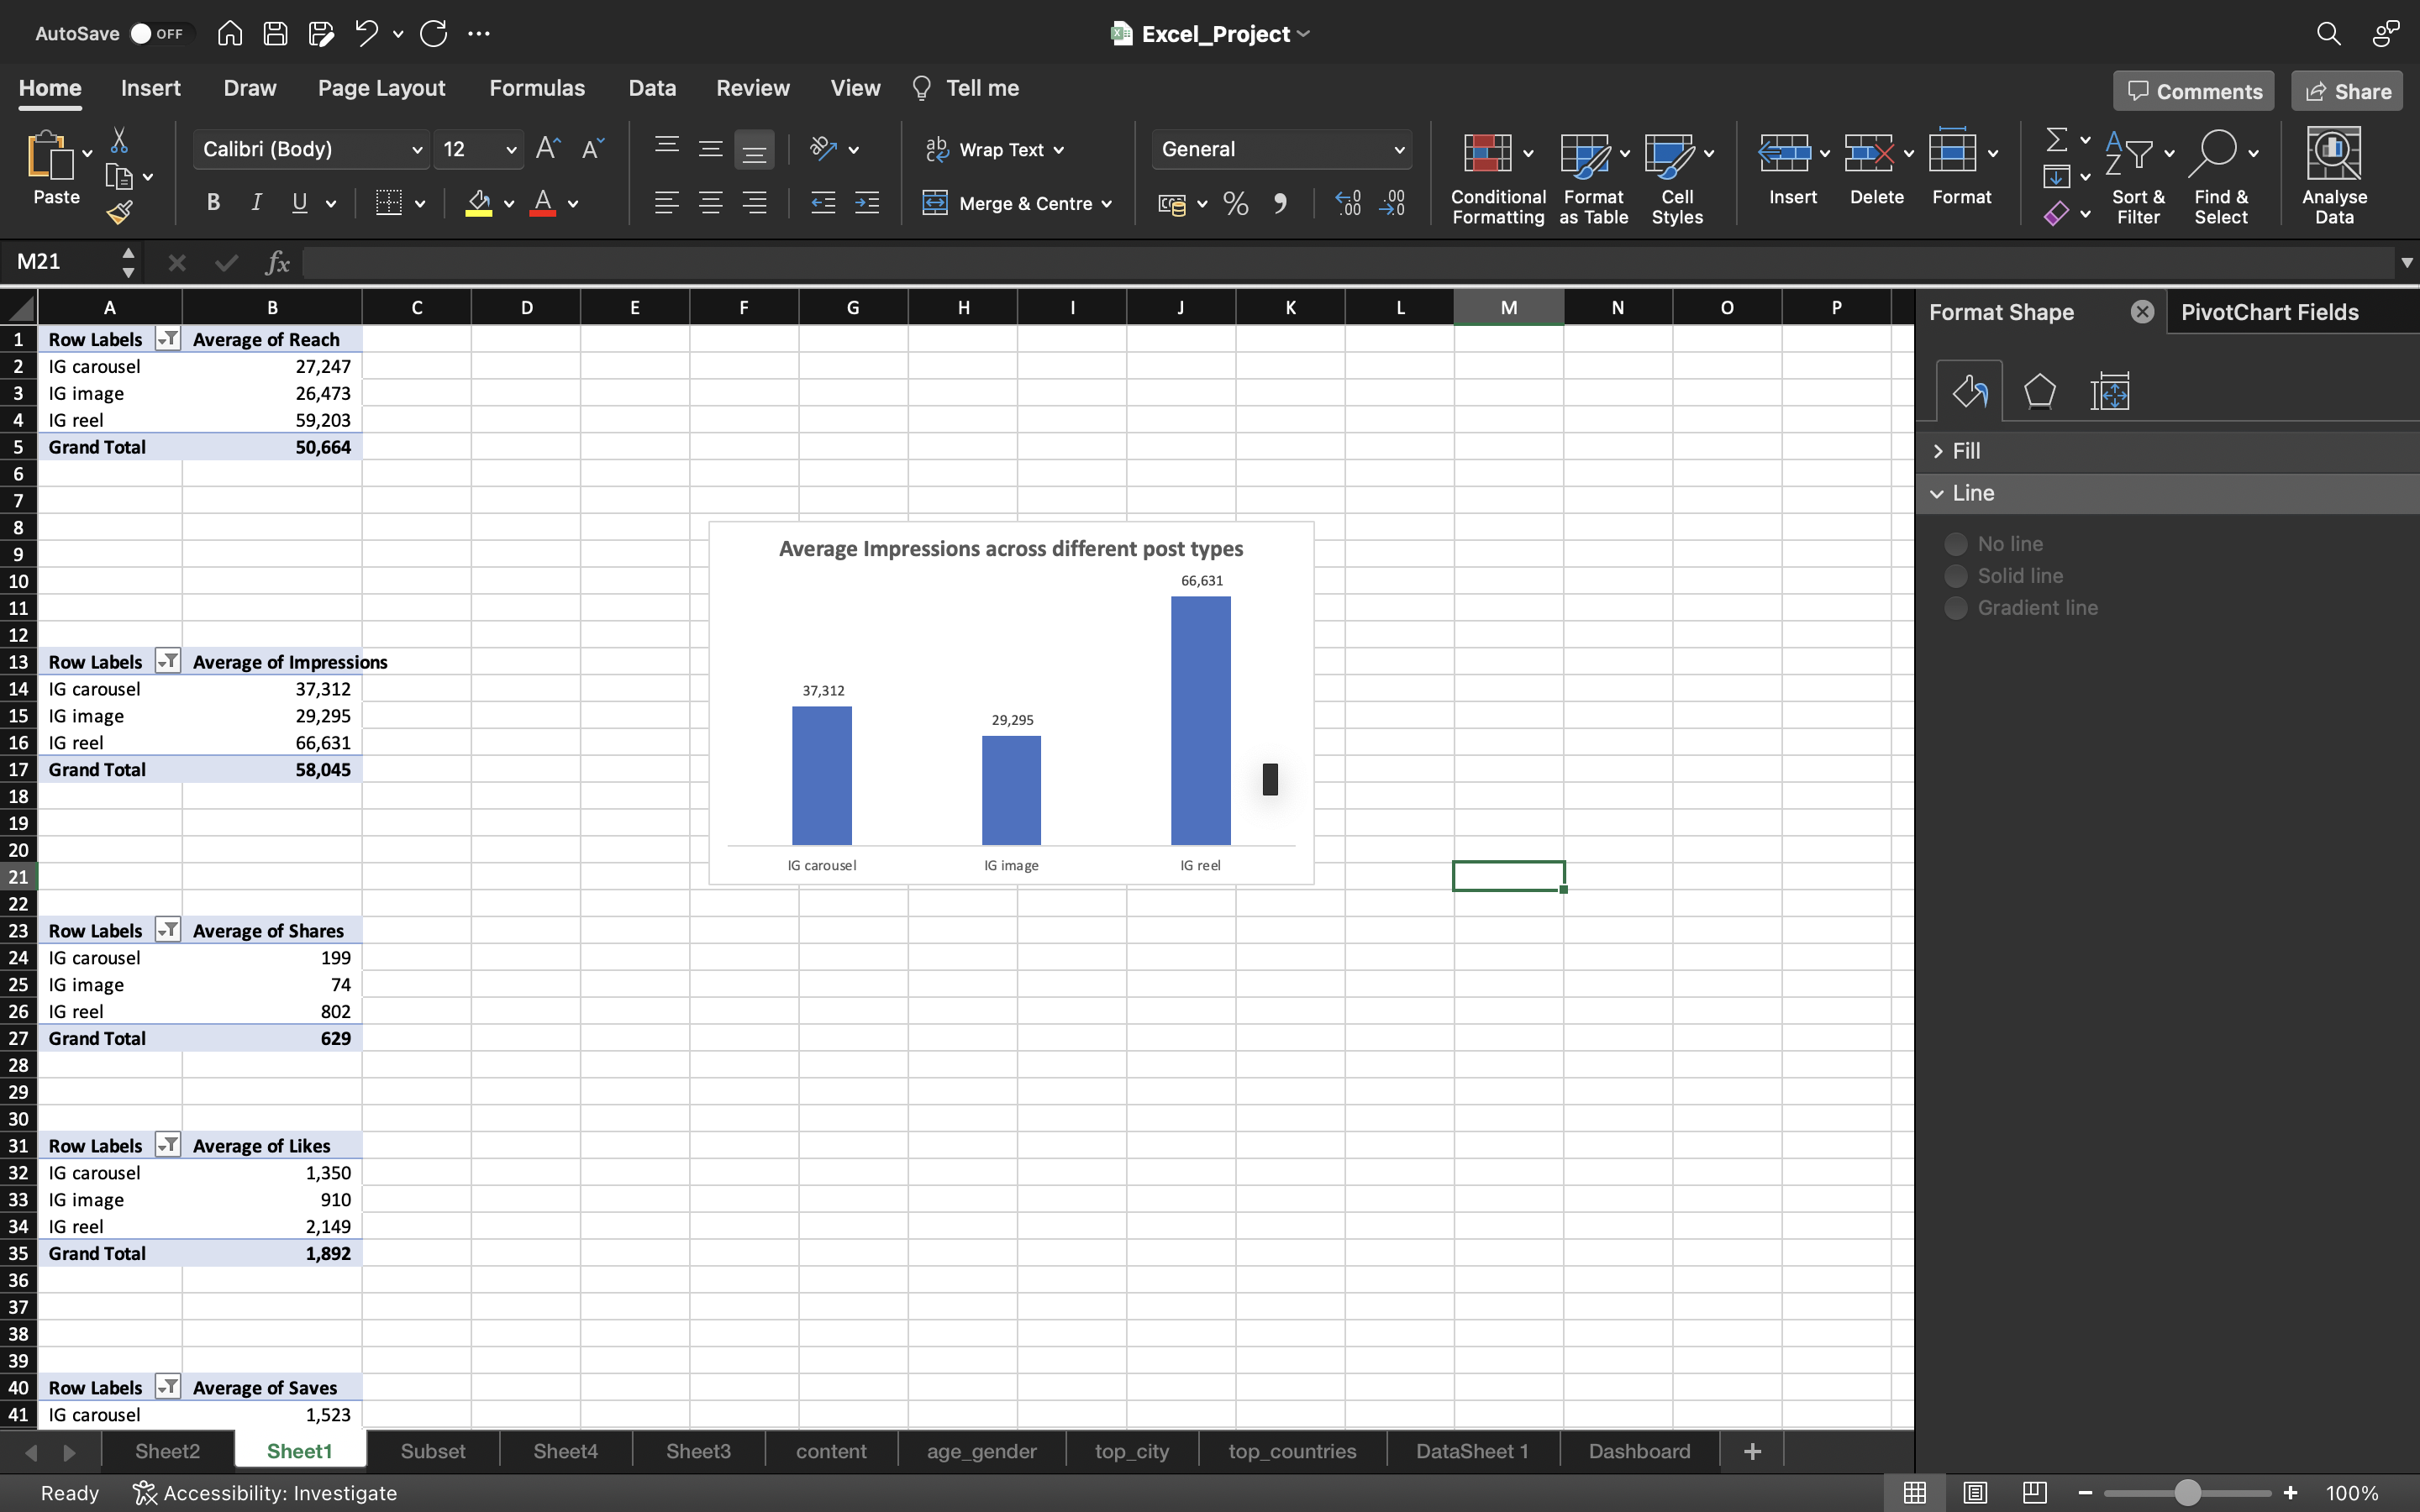Toggle Bold formatting

coord(212,203)
